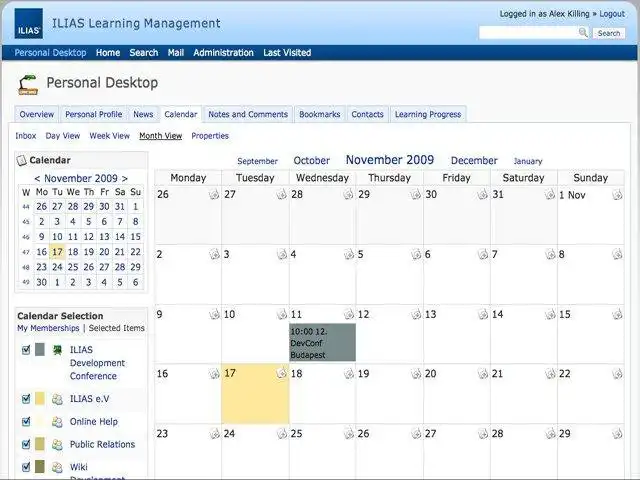Add appointment icon on day 4
This screenshot has width=640, height=480.
point(349,254)
